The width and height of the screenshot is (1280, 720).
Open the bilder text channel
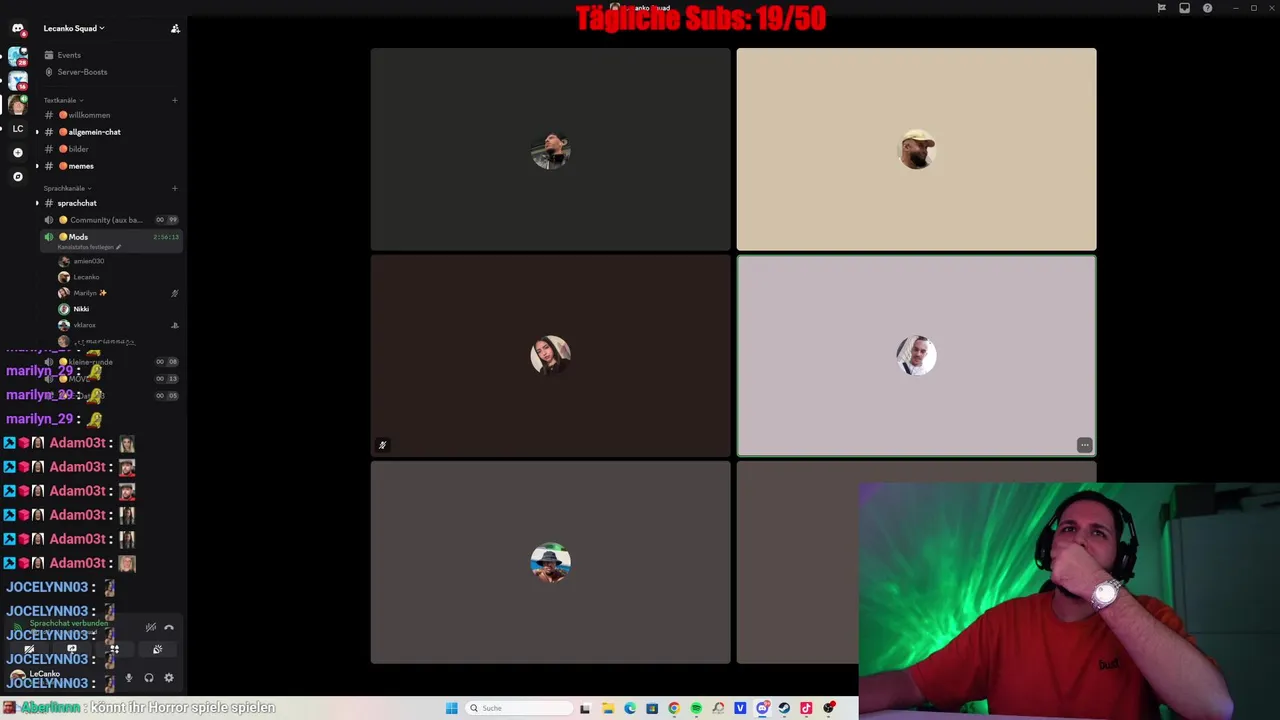point(110,149)
